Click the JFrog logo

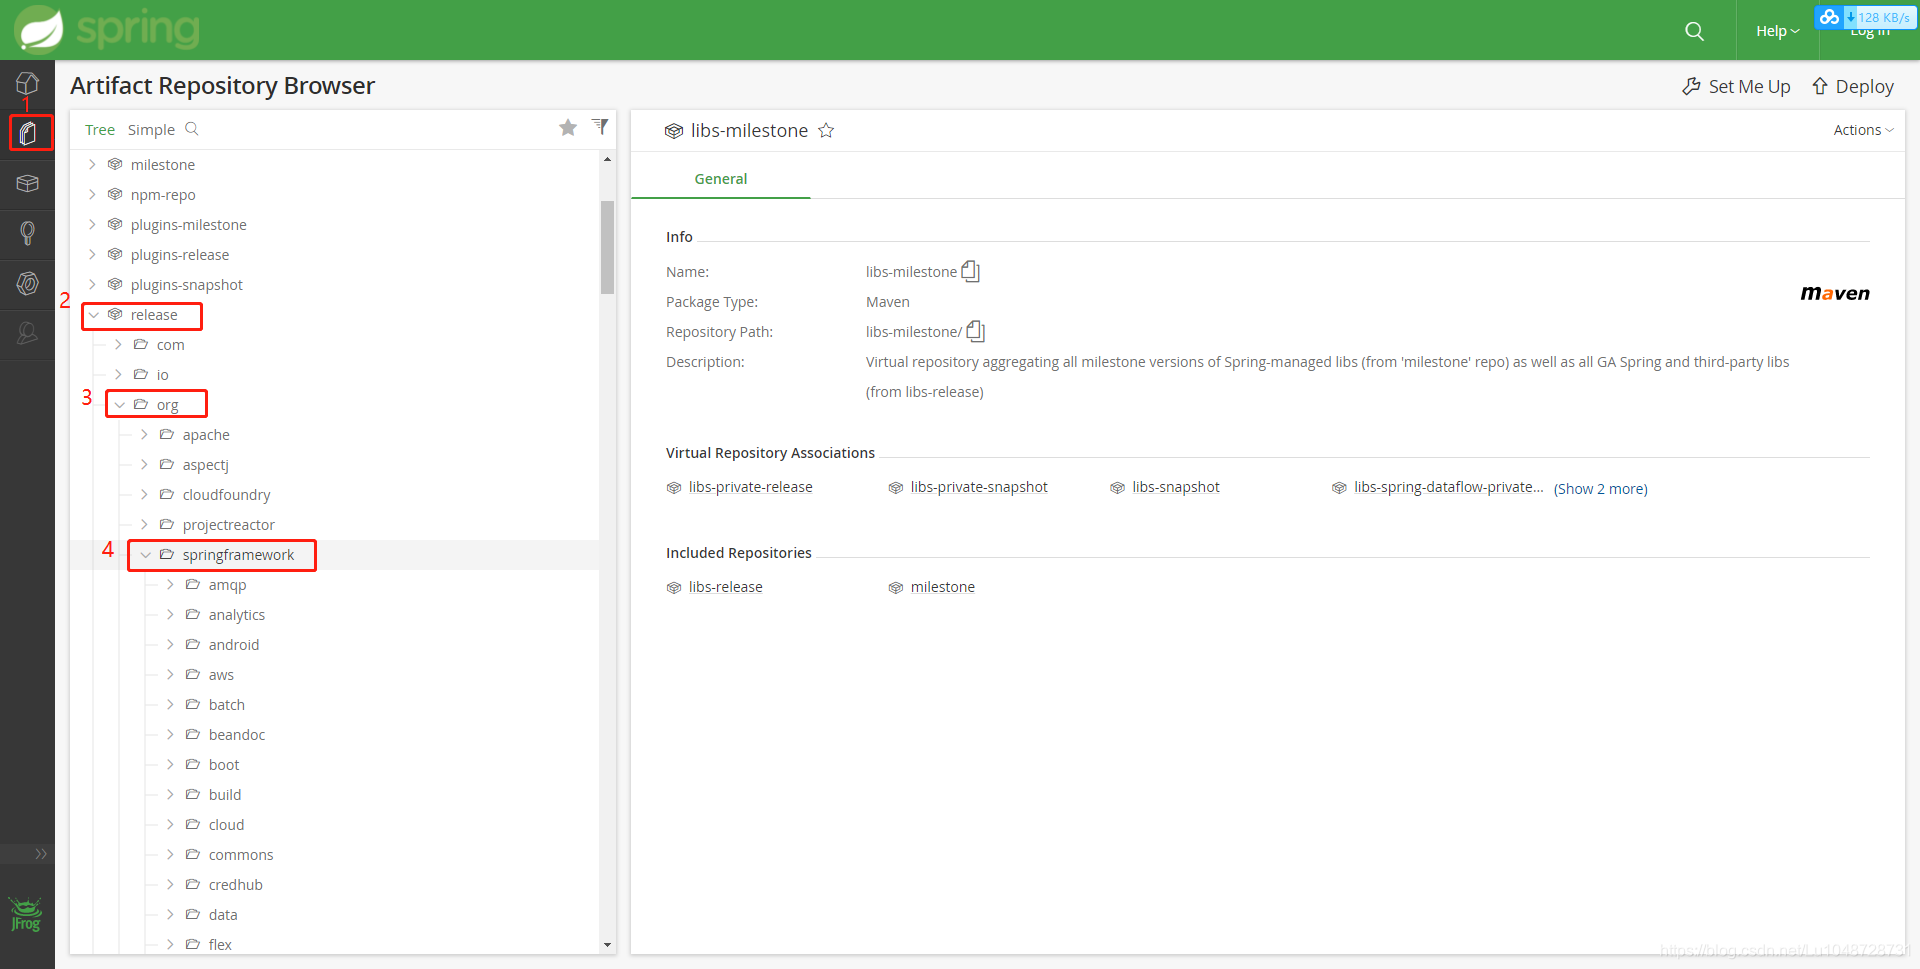pos(26,914)
